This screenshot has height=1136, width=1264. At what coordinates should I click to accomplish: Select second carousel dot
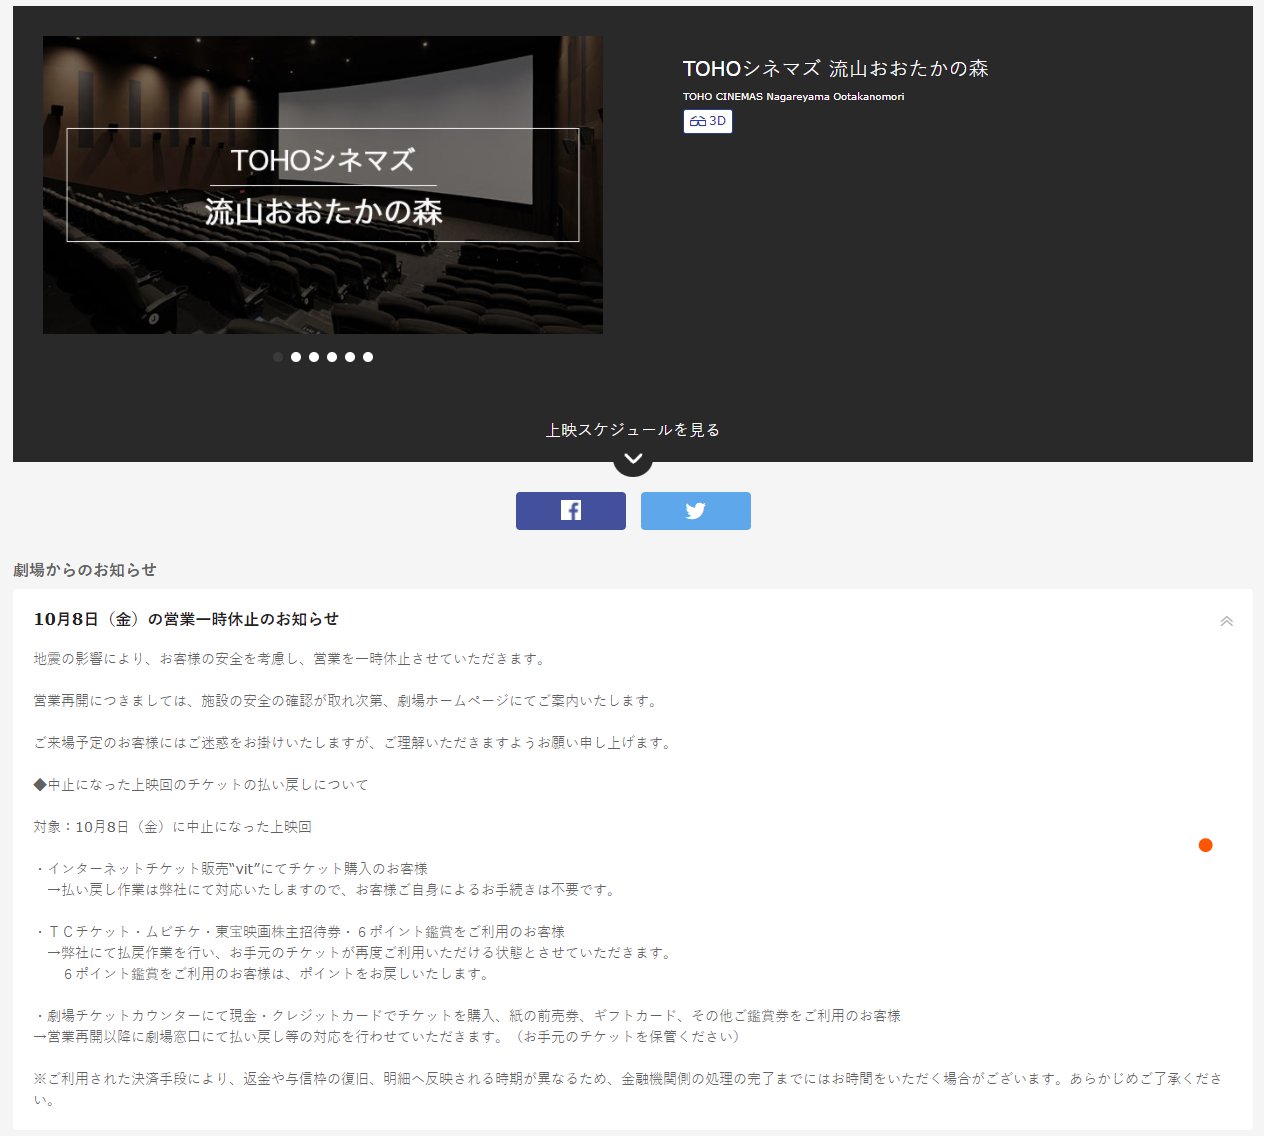[296, 357]
